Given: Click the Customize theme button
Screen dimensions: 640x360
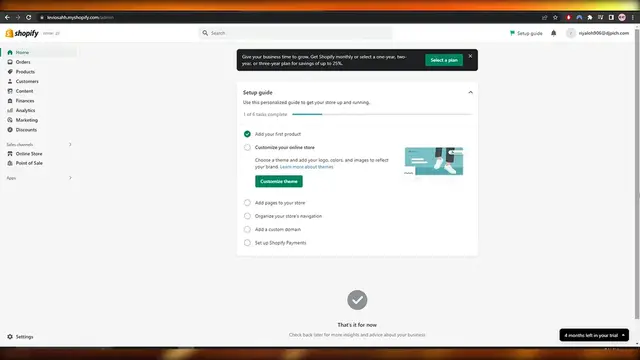Looking at the screenshot, I should [279, 181].
